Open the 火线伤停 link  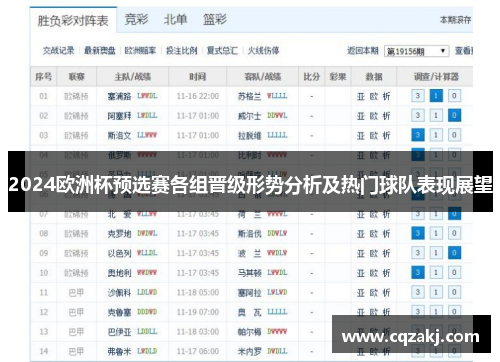tap(263, 51)
